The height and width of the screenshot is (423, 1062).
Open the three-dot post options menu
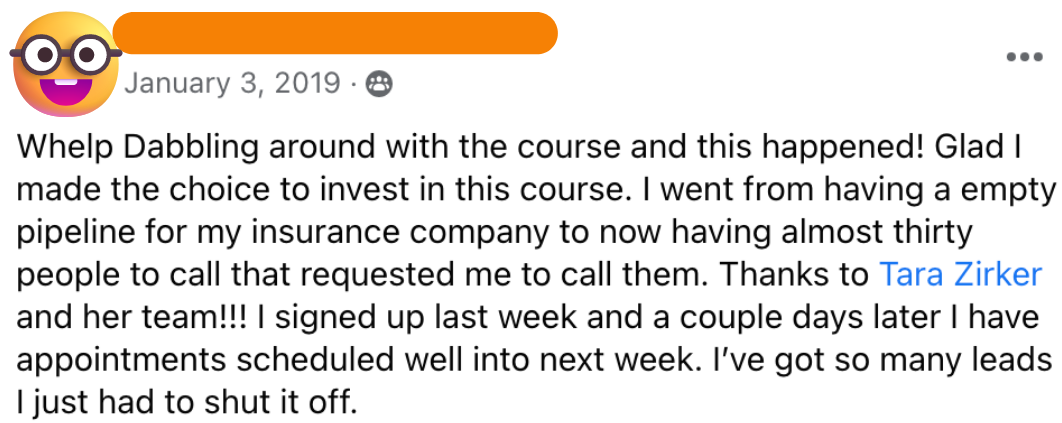coord(1023,56)
